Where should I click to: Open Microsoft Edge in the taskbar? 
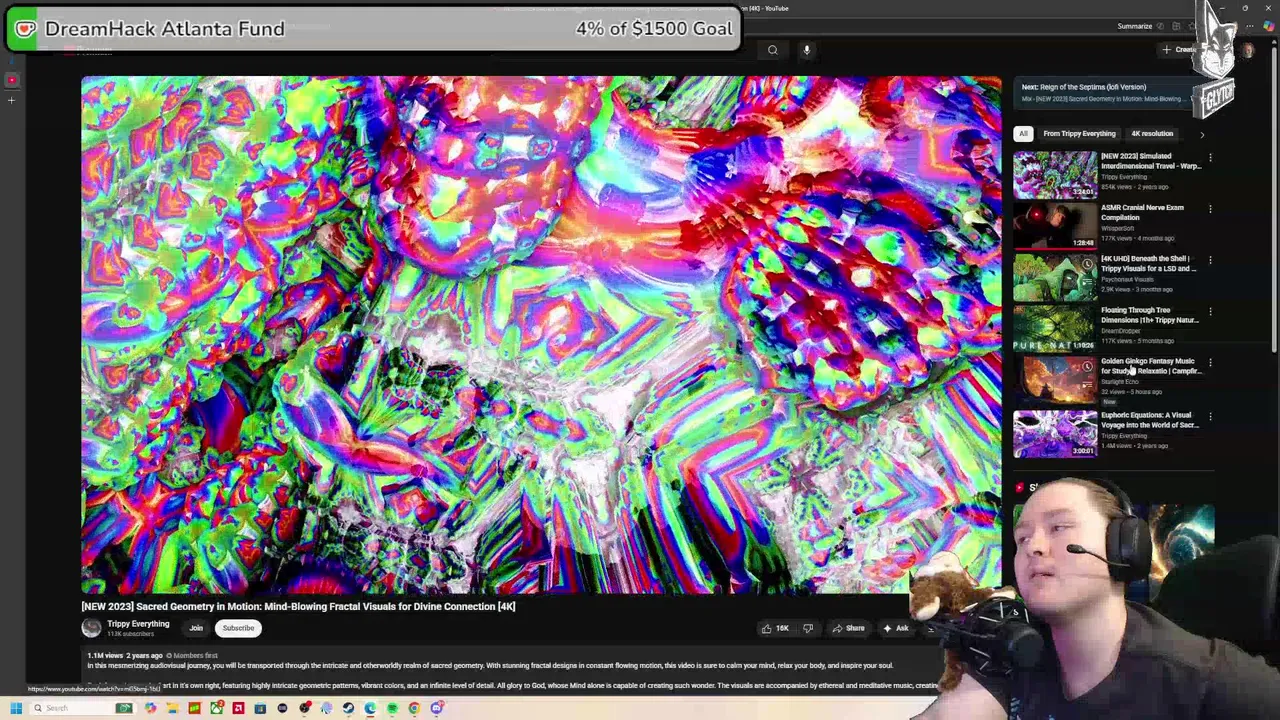pyautogui.click(x=370, y=708)
